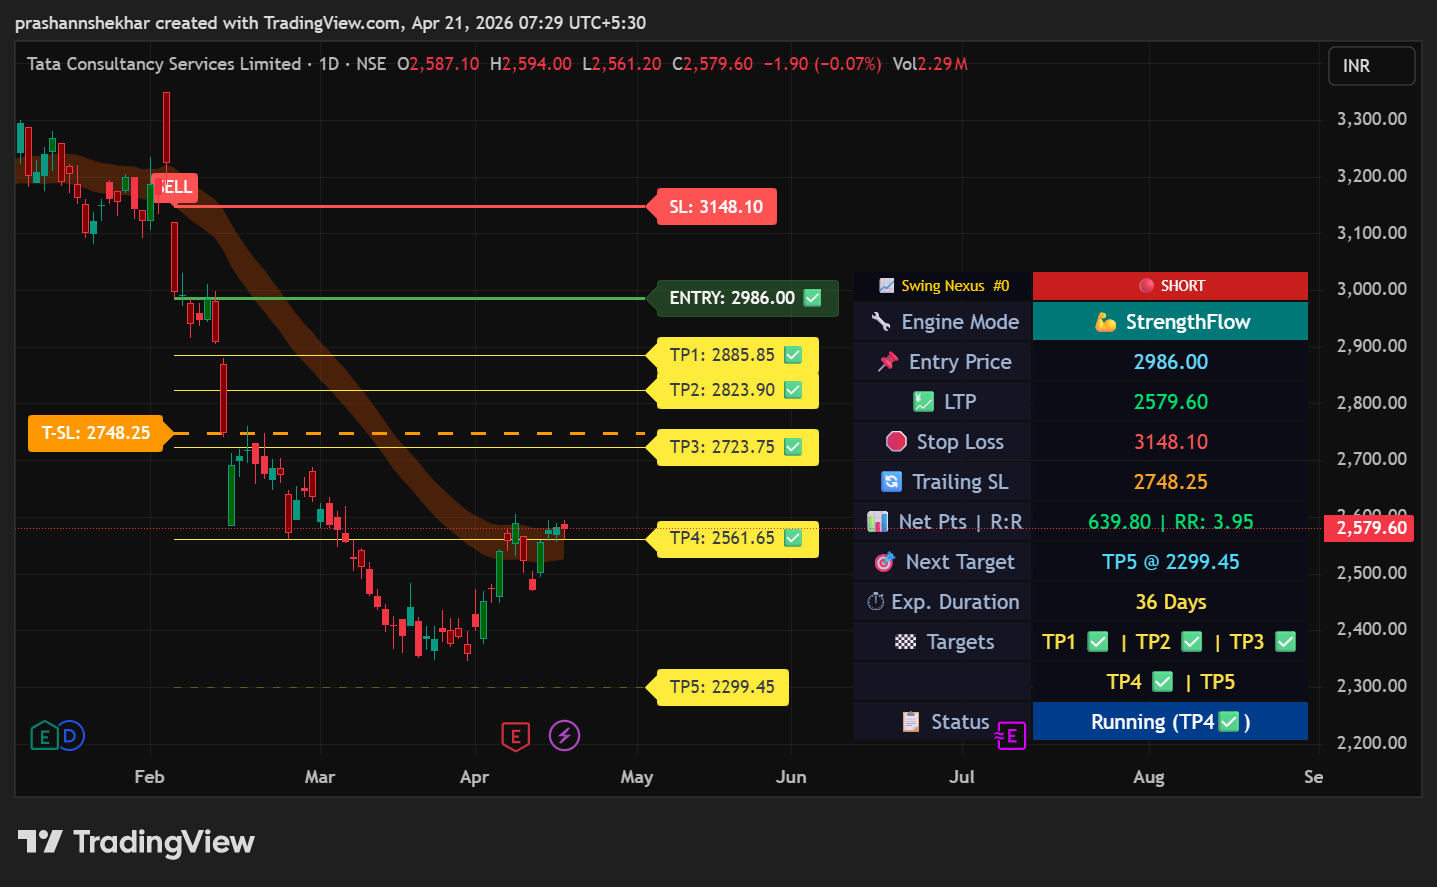Click the red SHORT header cell

(x=1170, y=286)
